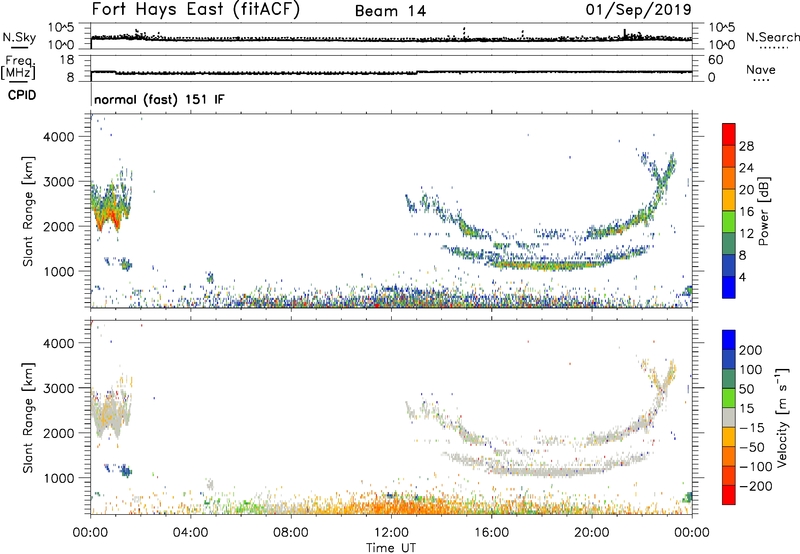800x554 pixels.
Task: Click the light green segment of Power color bar
Action: point(729,221)
